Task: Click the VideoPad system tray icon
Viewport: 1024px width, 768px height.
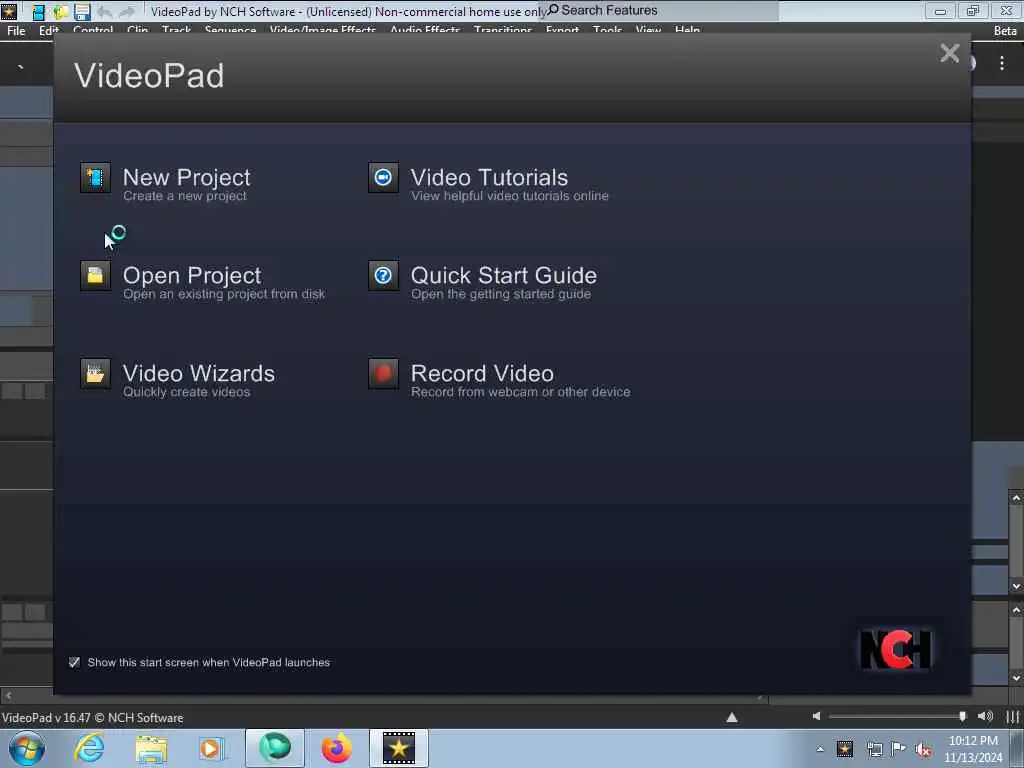Action: [845, 749]
